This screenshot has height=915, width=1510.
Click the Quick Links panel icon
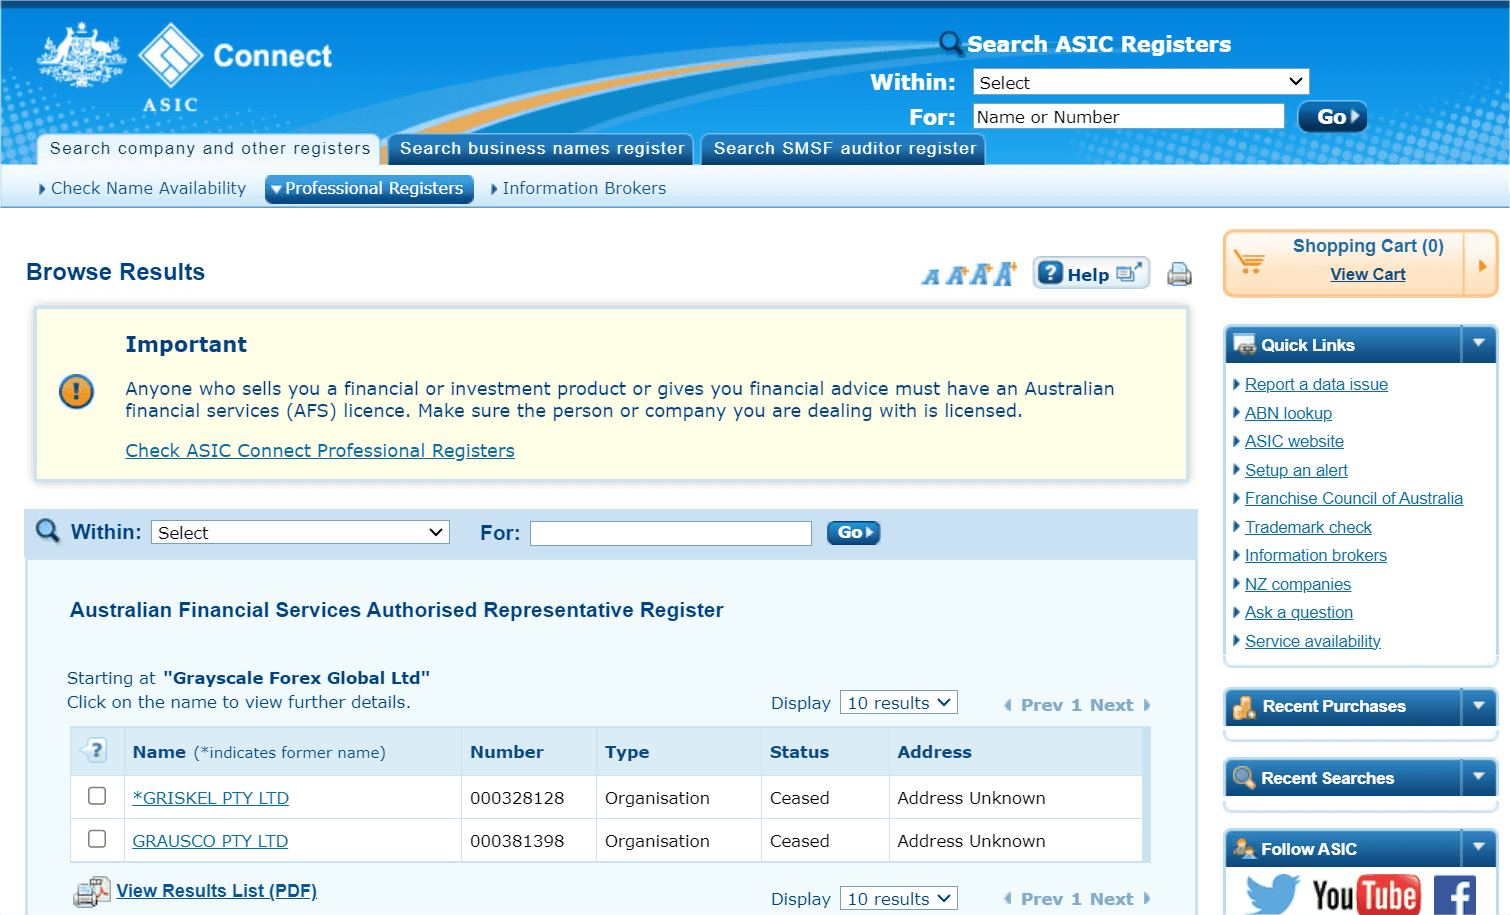1245,345
